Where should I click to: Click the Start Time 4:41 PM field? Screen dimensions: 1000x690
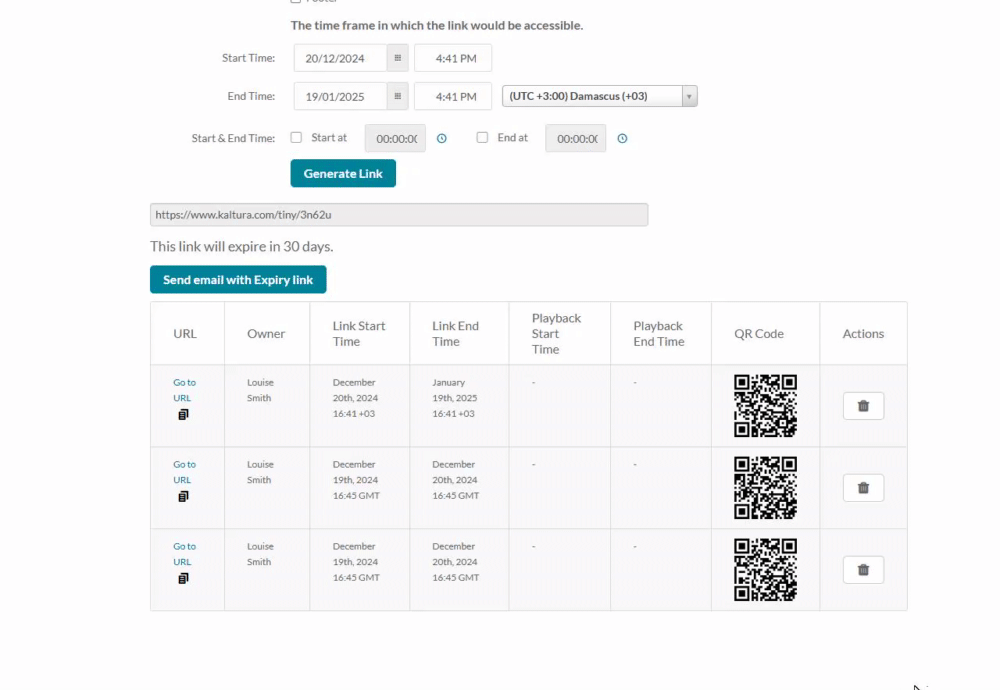(x=453, y=58)
